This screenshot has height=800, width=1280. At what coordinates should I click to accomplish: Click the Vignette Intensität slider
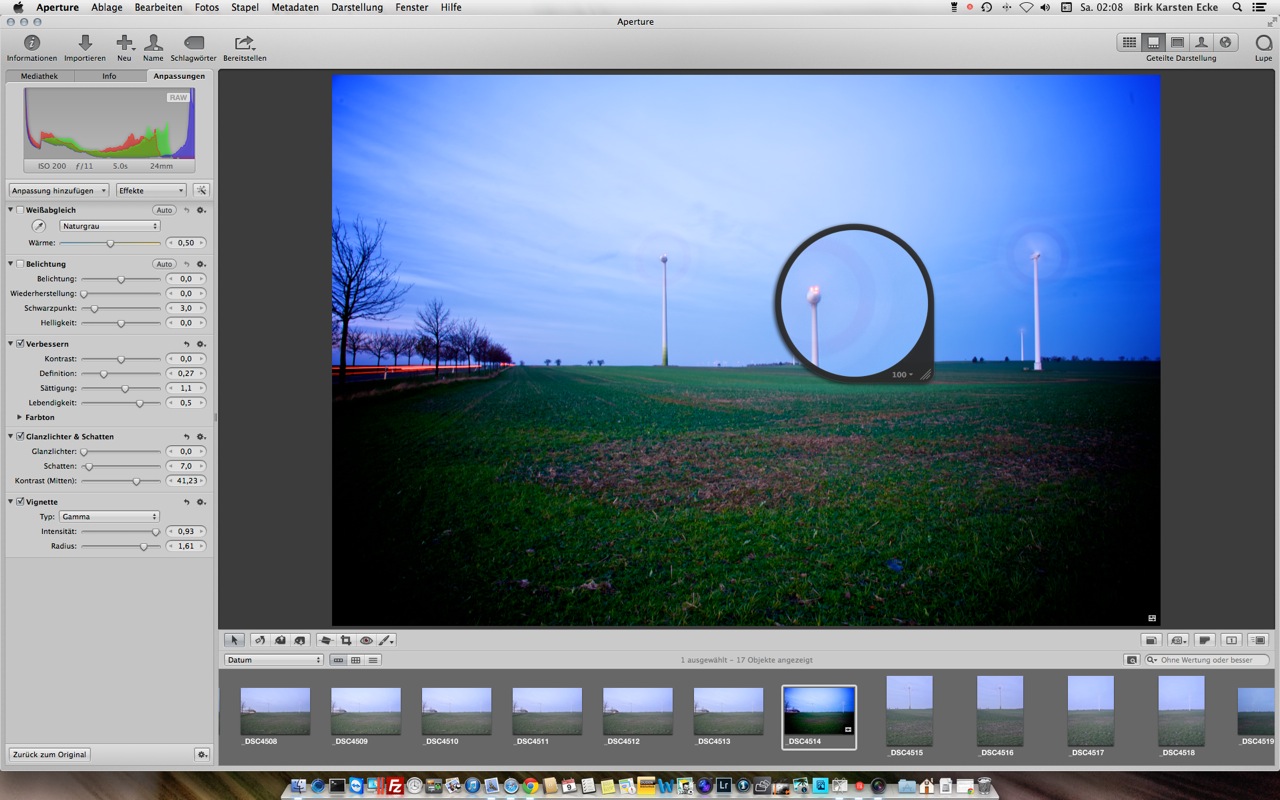(x=121, y=531)
